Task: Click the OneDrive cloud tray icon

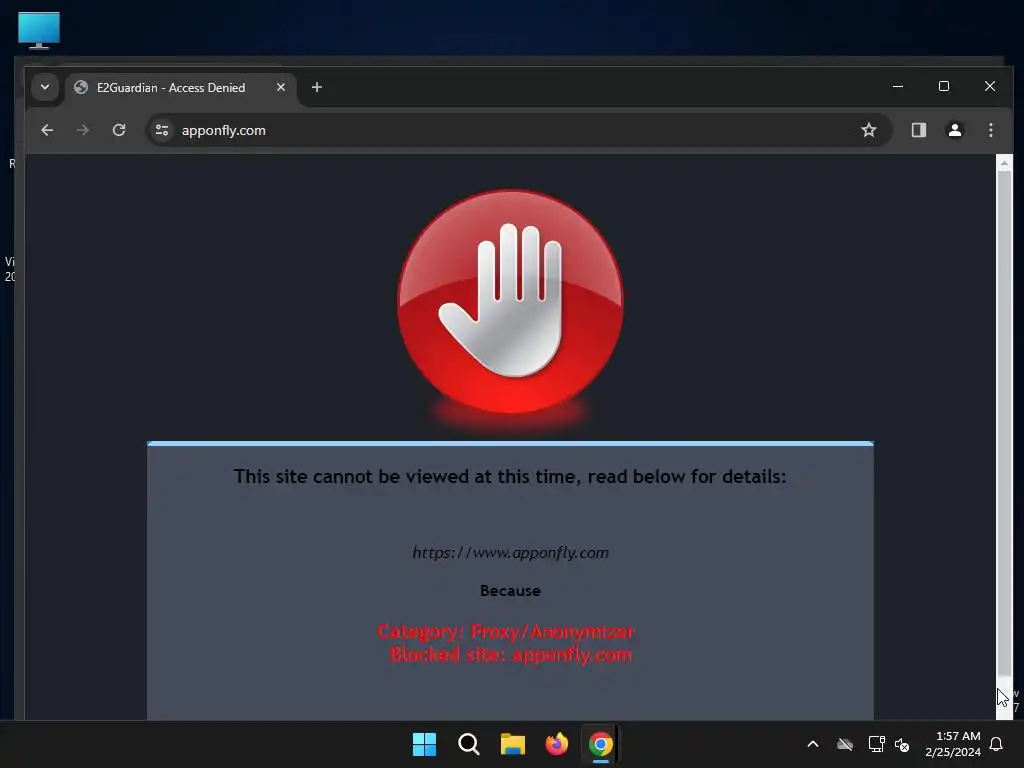Action: click(845, 744)
